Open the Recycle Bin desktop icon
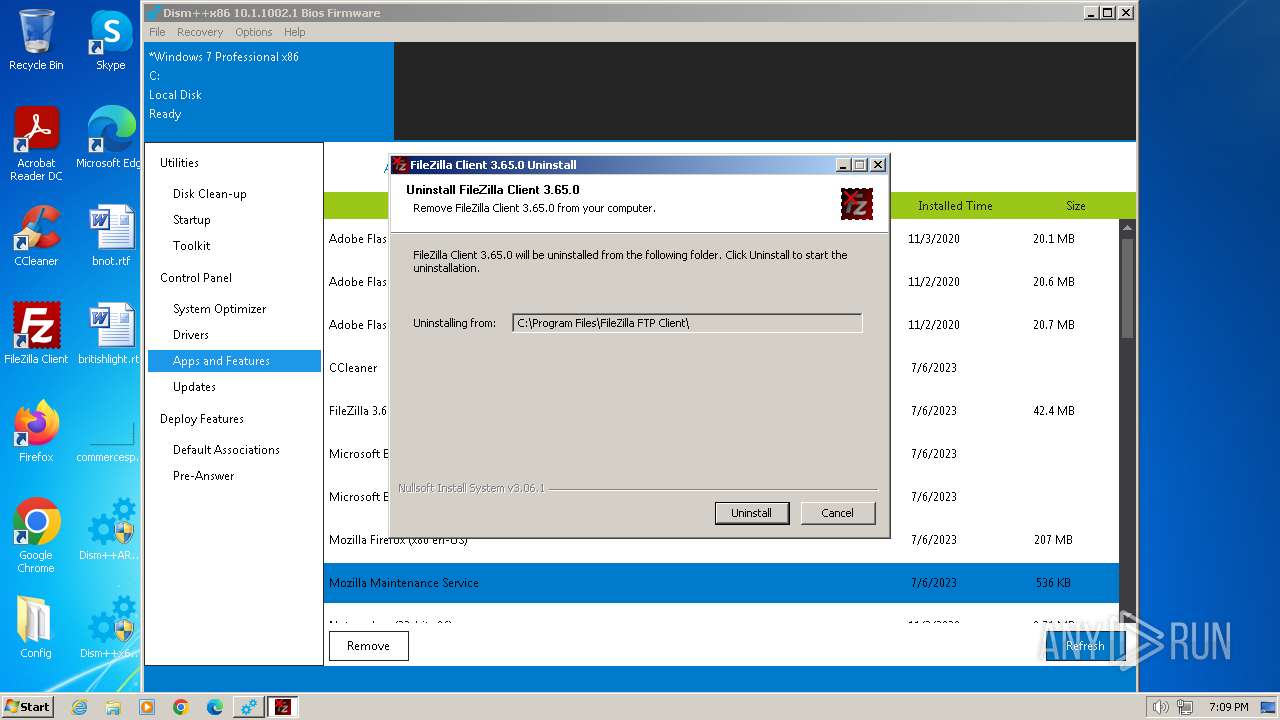This screenshot has height=720, width=1280. coord(36,40)
